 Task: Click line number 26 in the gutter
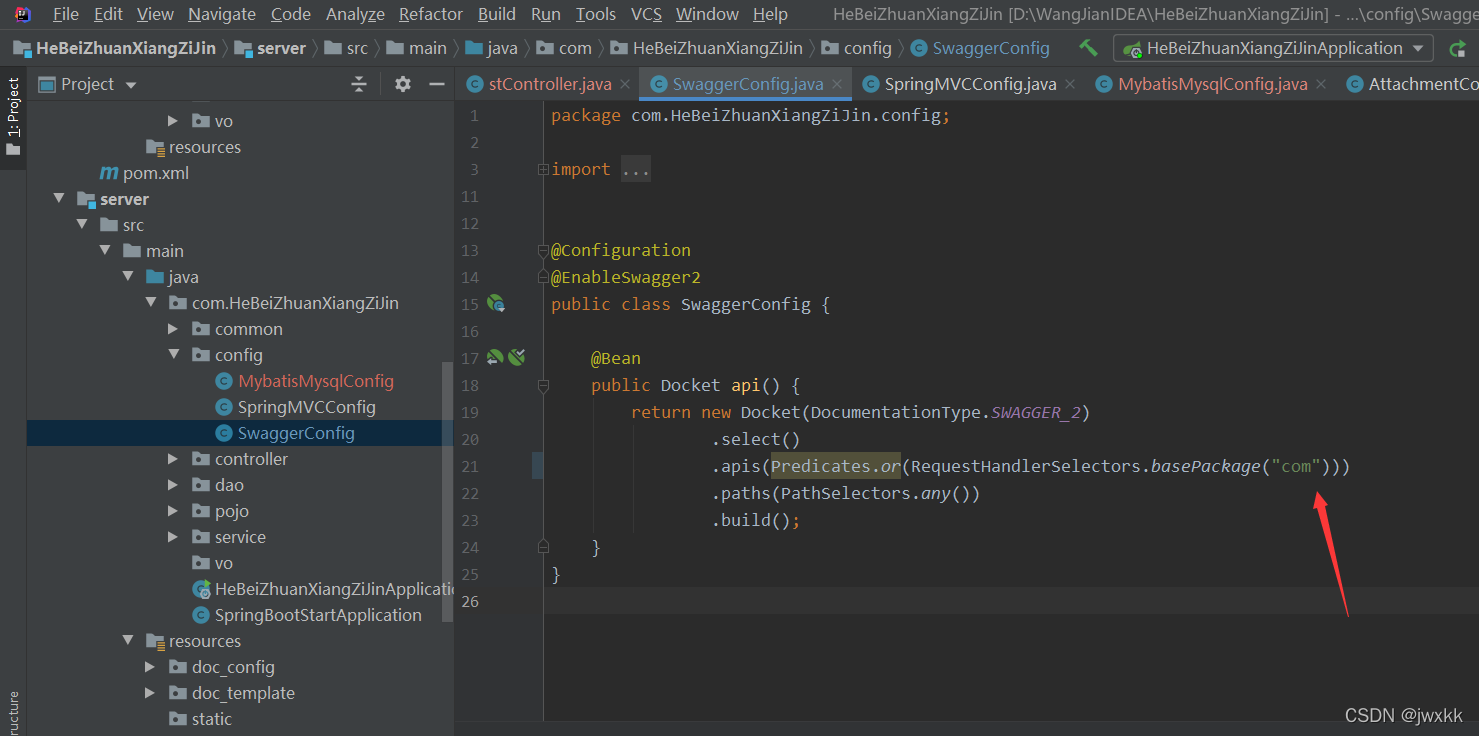click(470, 601)
